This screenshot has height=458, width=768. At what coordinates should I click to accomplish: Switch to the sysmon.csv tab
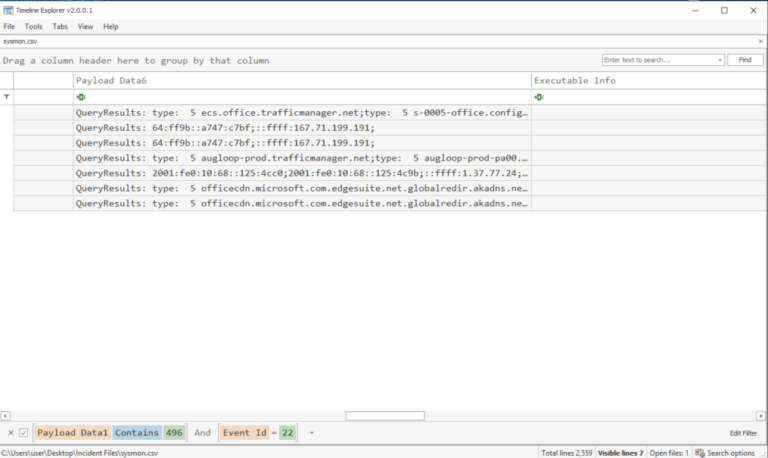tap(20, 41)
